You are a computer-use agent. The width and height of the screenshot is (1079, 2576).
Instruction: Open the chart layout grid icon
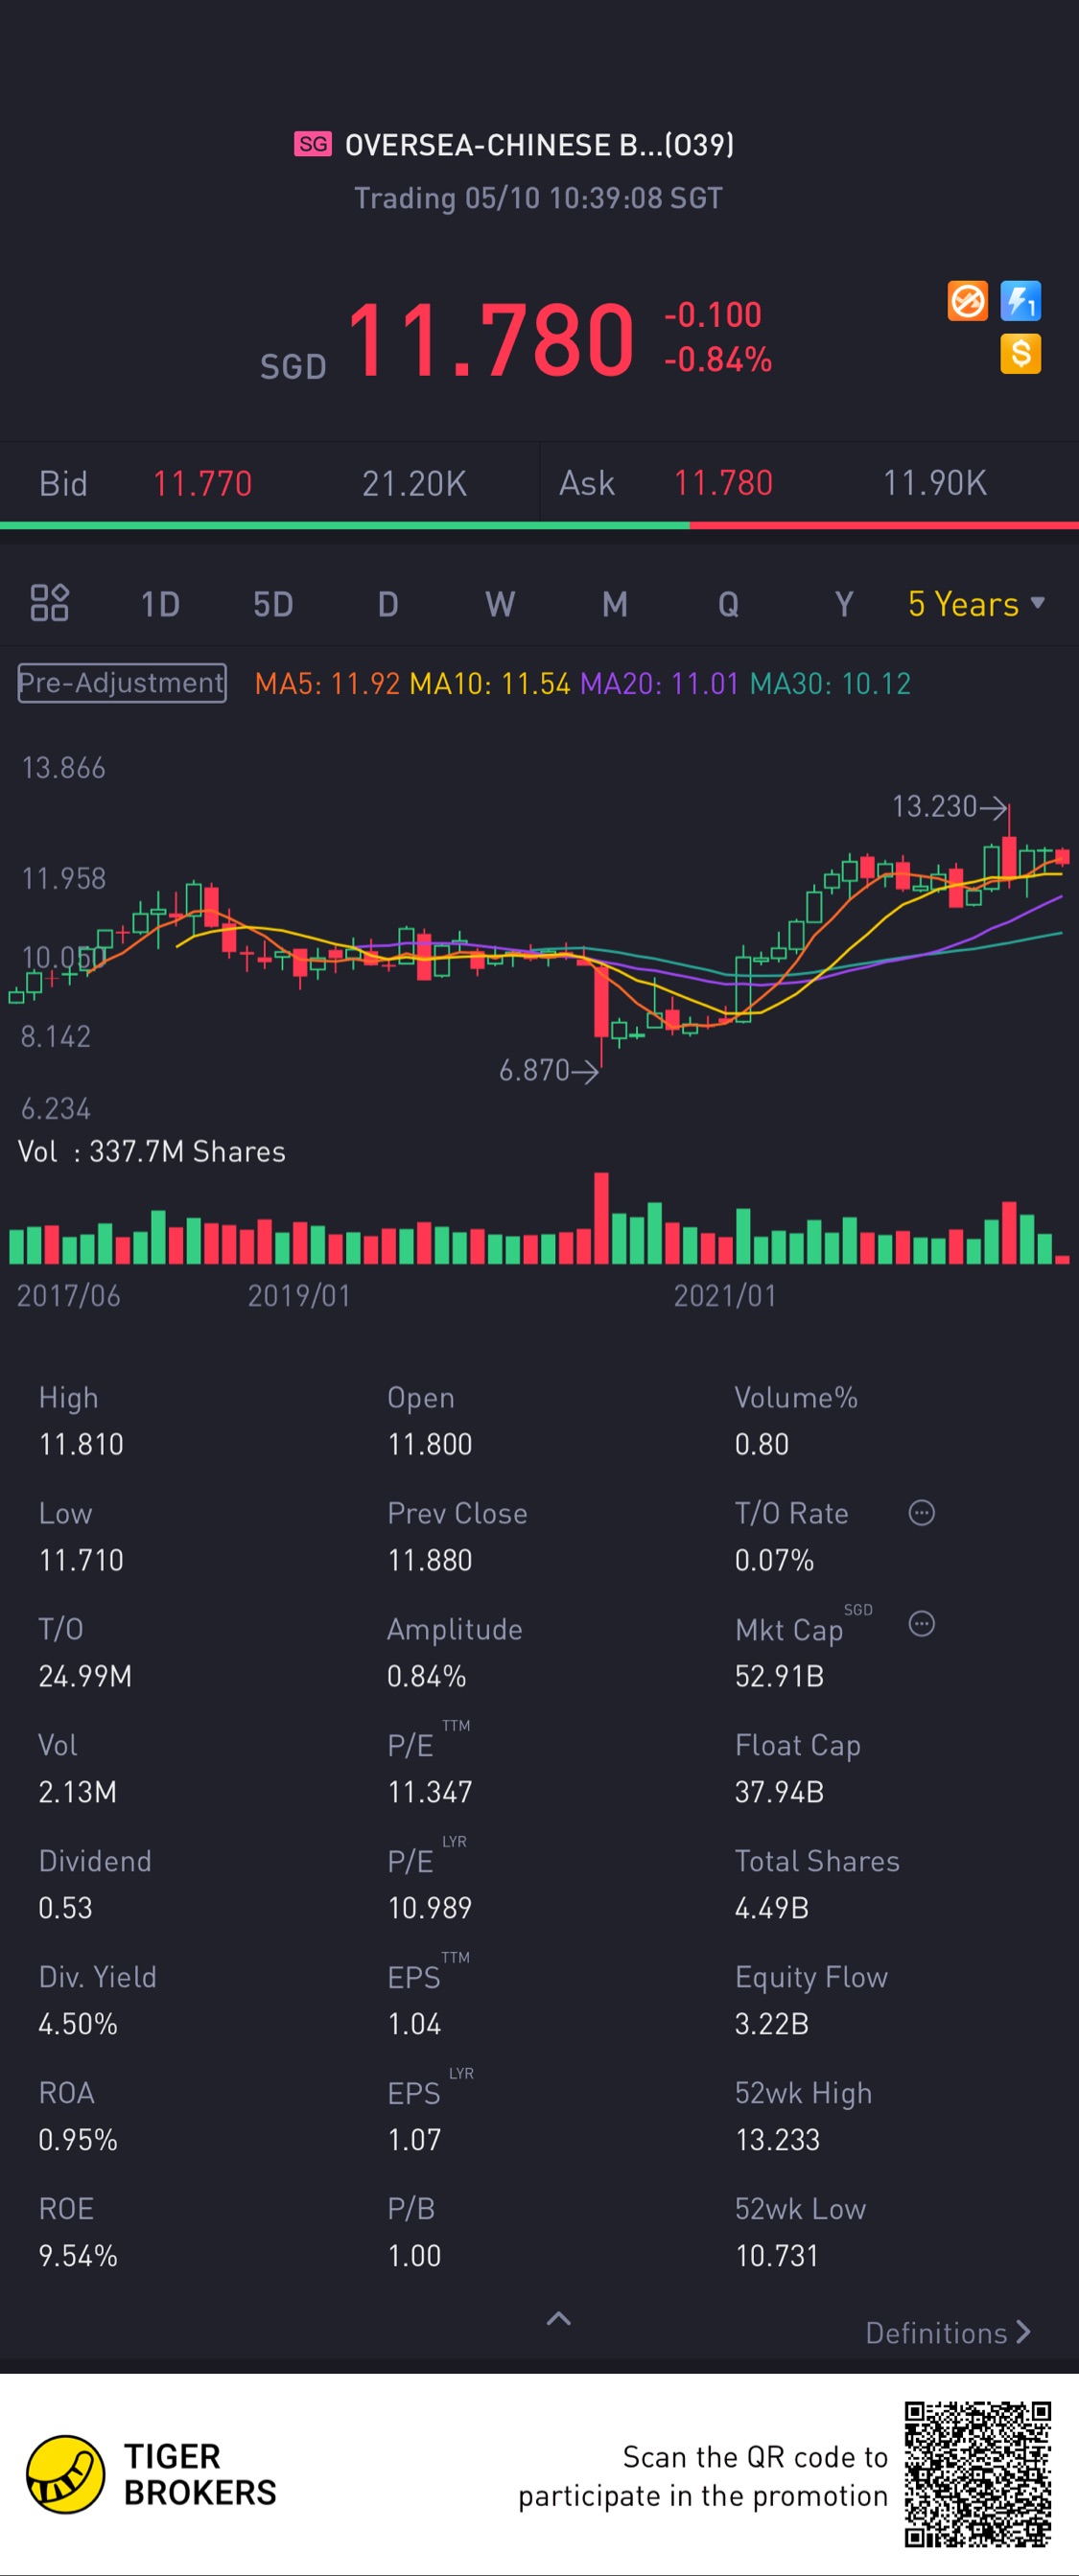point(49,603)
